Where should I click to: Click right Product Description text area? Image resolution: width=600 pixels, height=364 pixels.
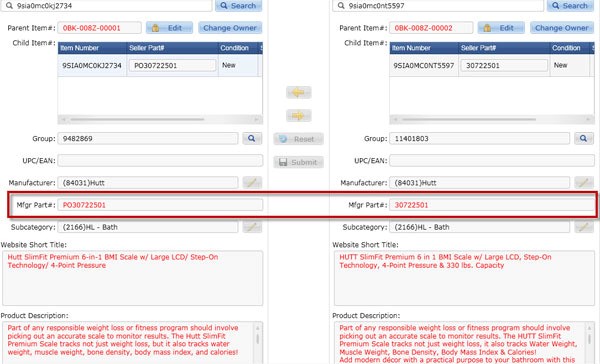[464, 343]
